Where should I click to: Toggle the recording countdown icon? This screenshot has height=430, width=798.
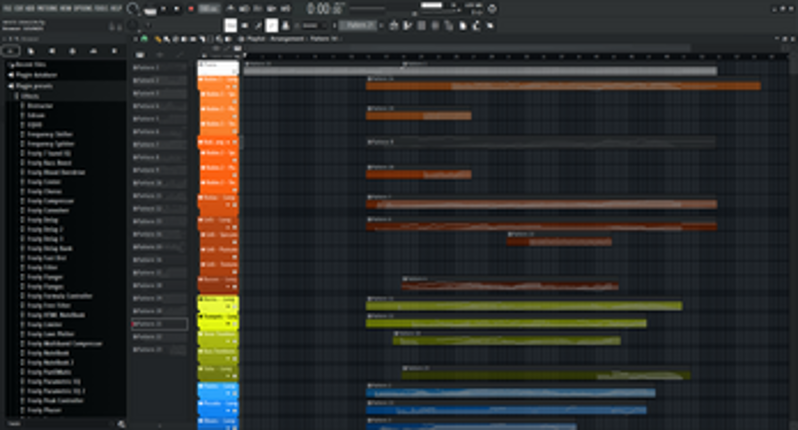(258, 9)
